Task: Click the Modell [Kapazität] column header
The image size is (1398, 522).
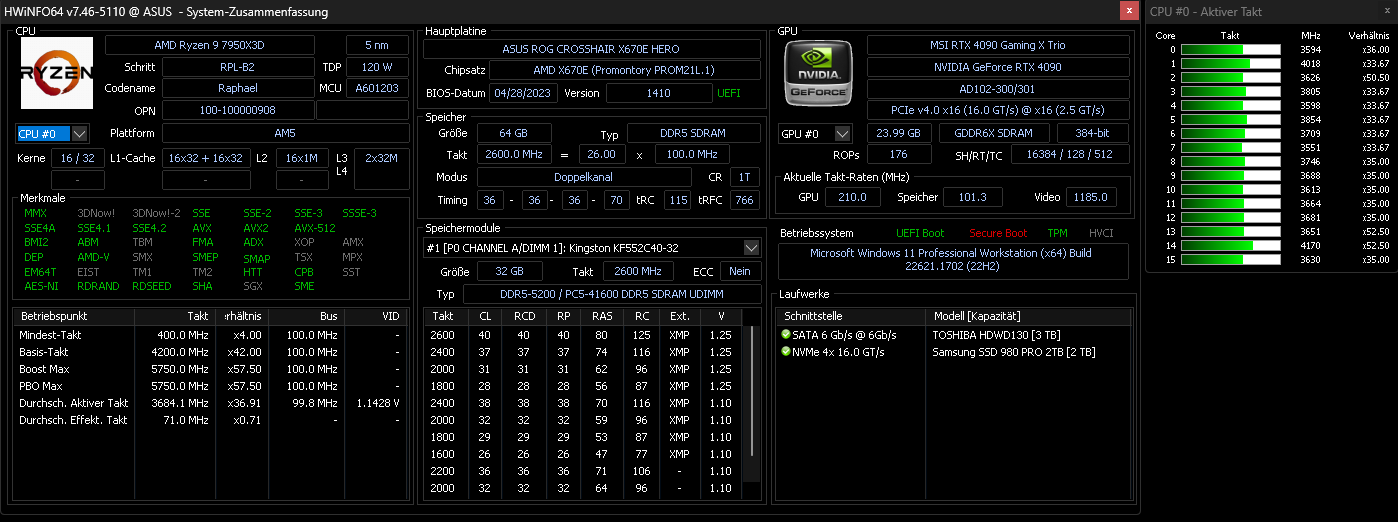Action: (1028, 316)
